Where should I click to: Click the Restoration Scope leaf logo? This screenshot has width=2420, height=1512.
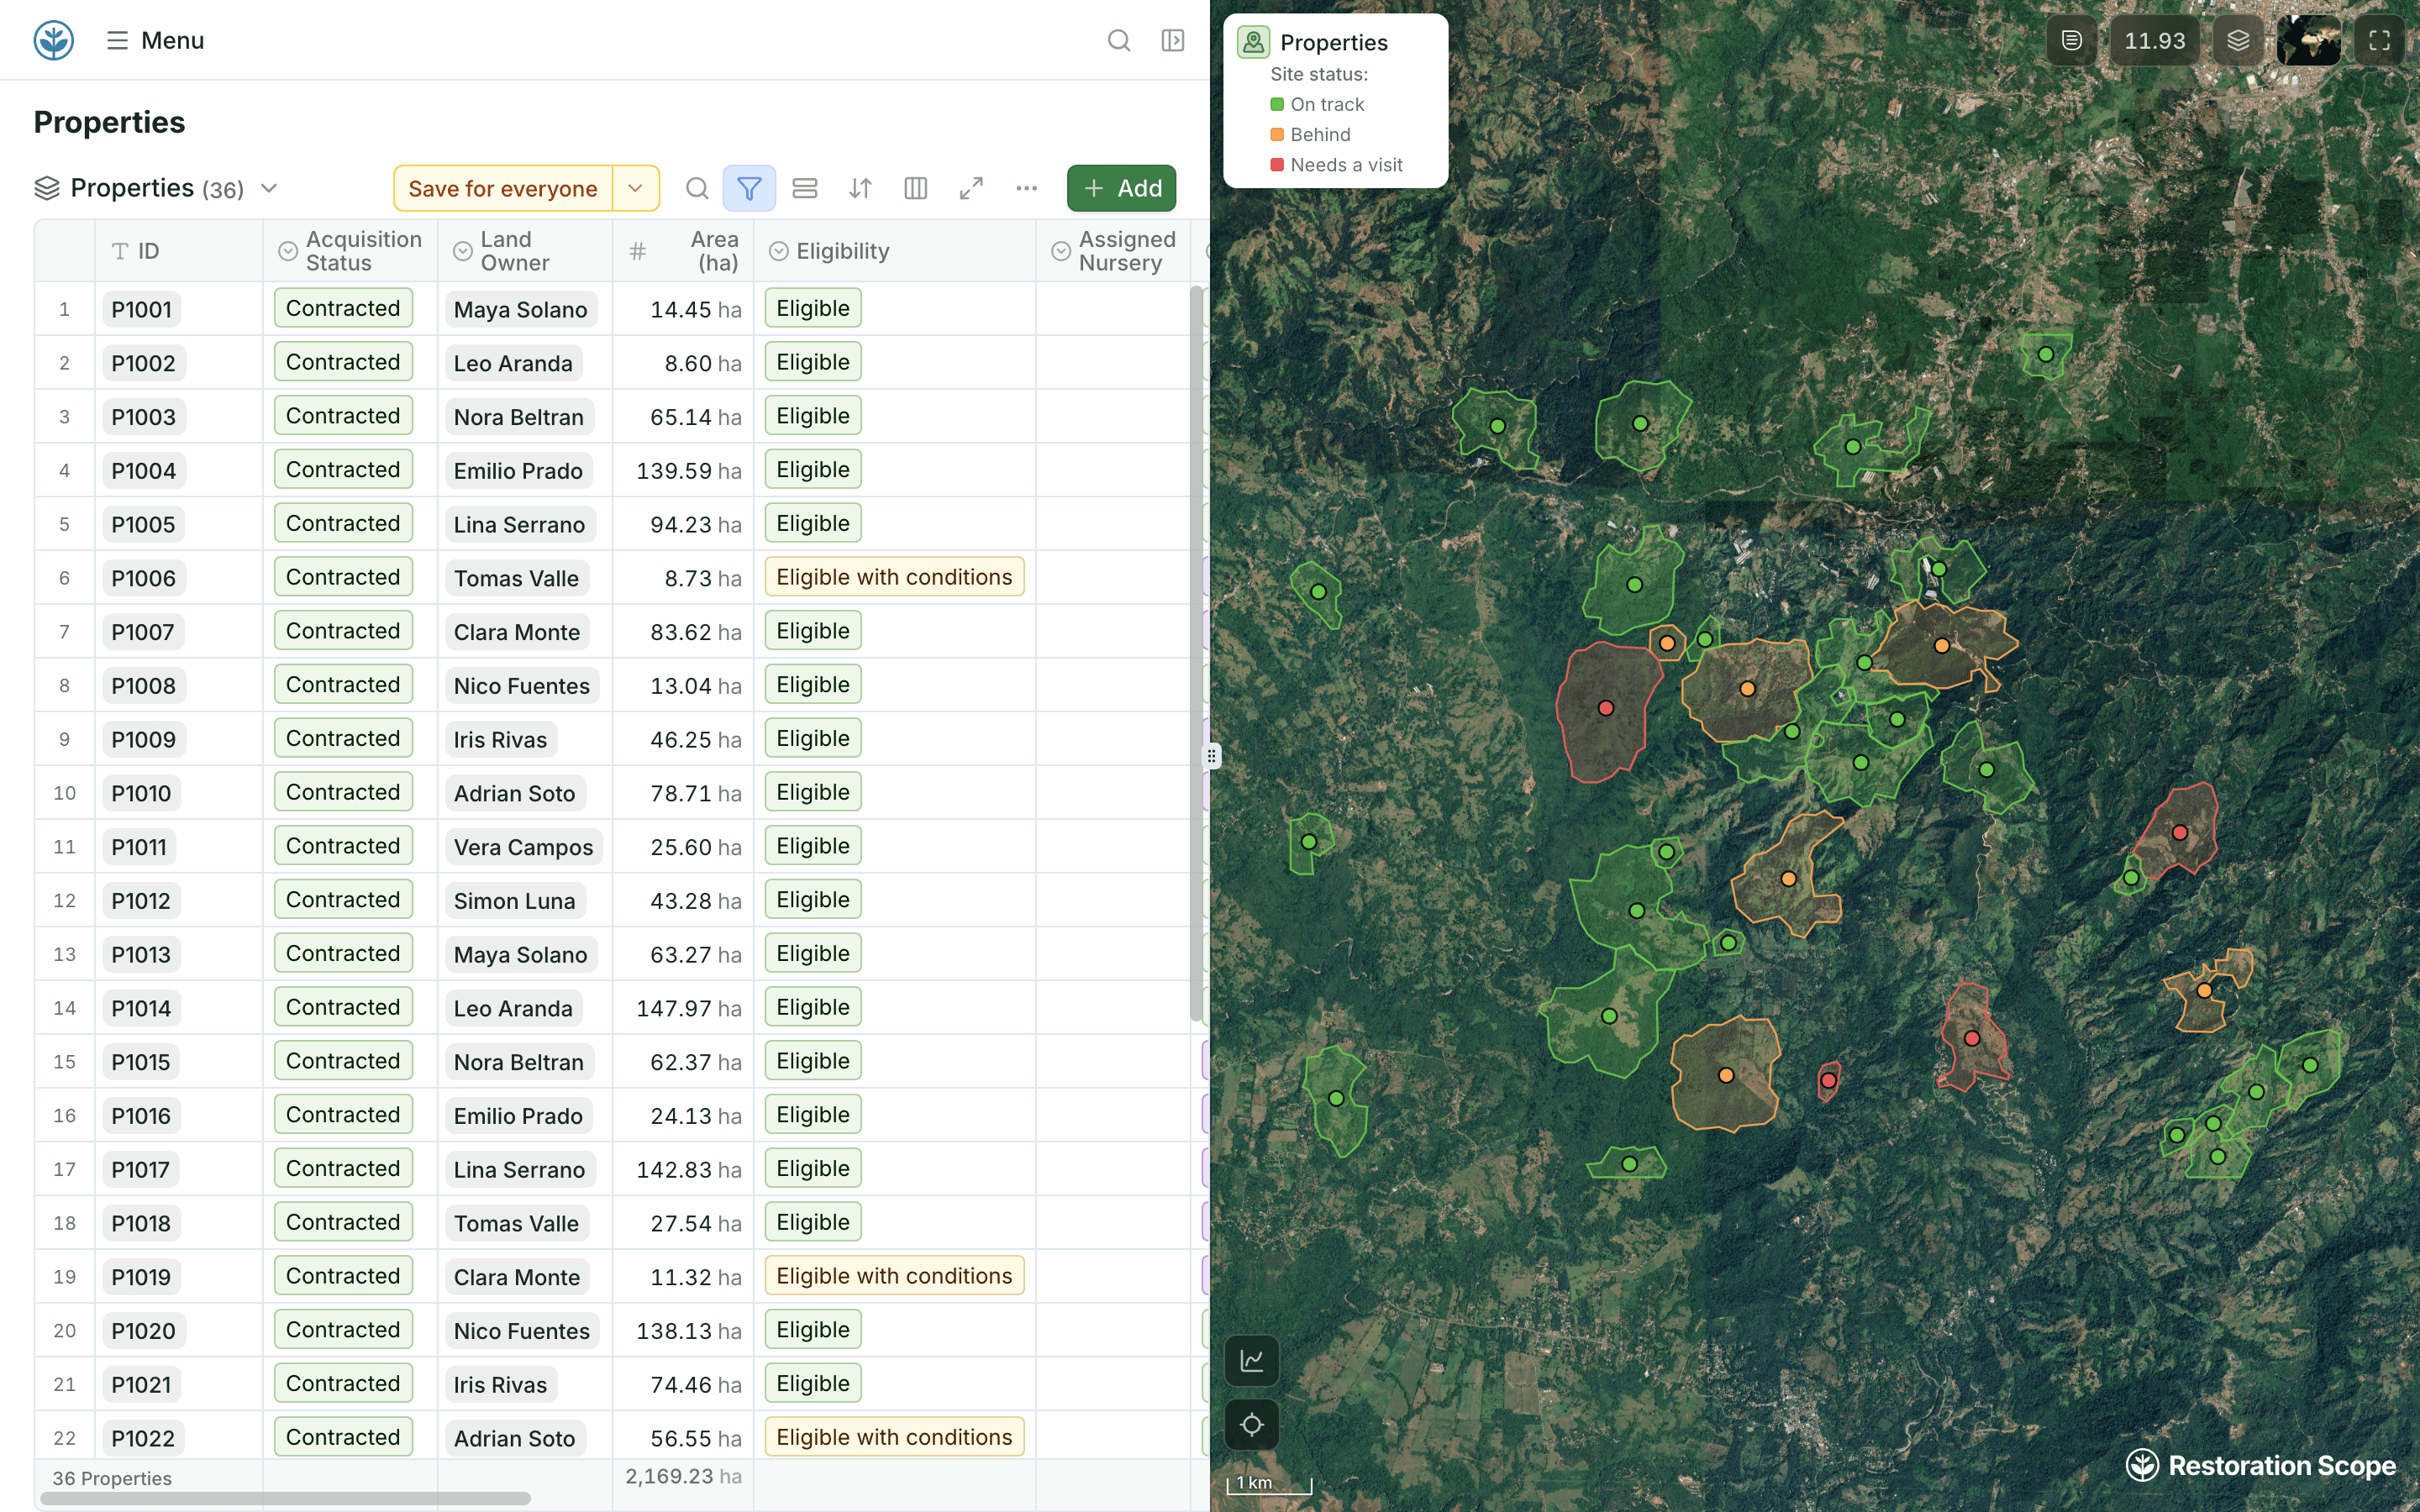tap(54, 40)
